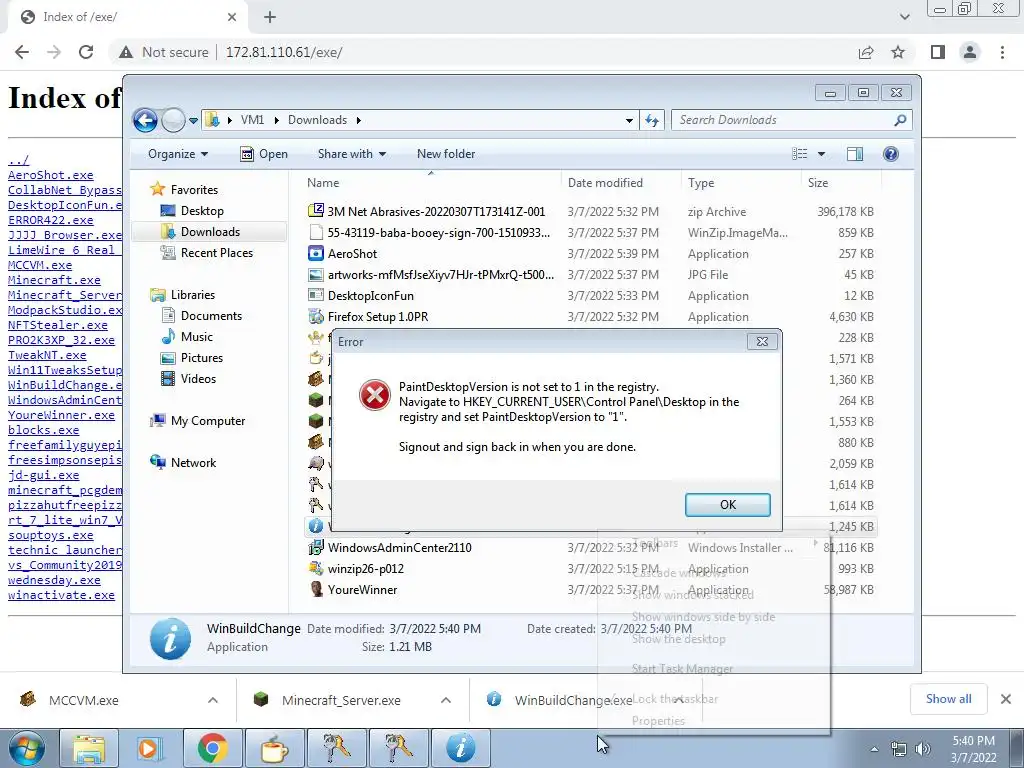Select Desktop under Favorites
Viewport: 1024px width, 768px height.
pyautogui.click(x=202, y=211)
